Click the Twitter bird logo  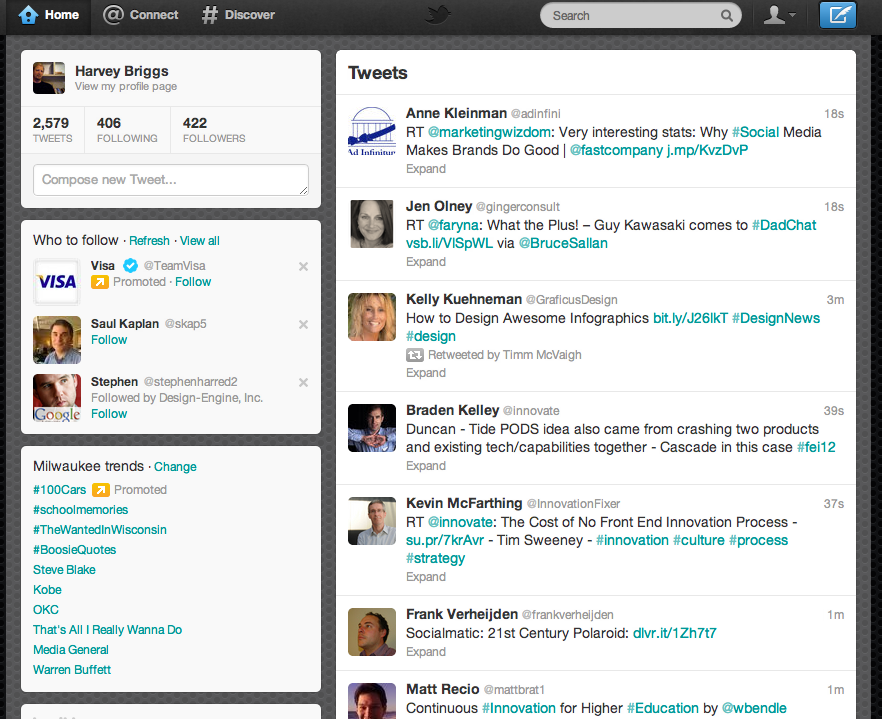tap(440, 15)
